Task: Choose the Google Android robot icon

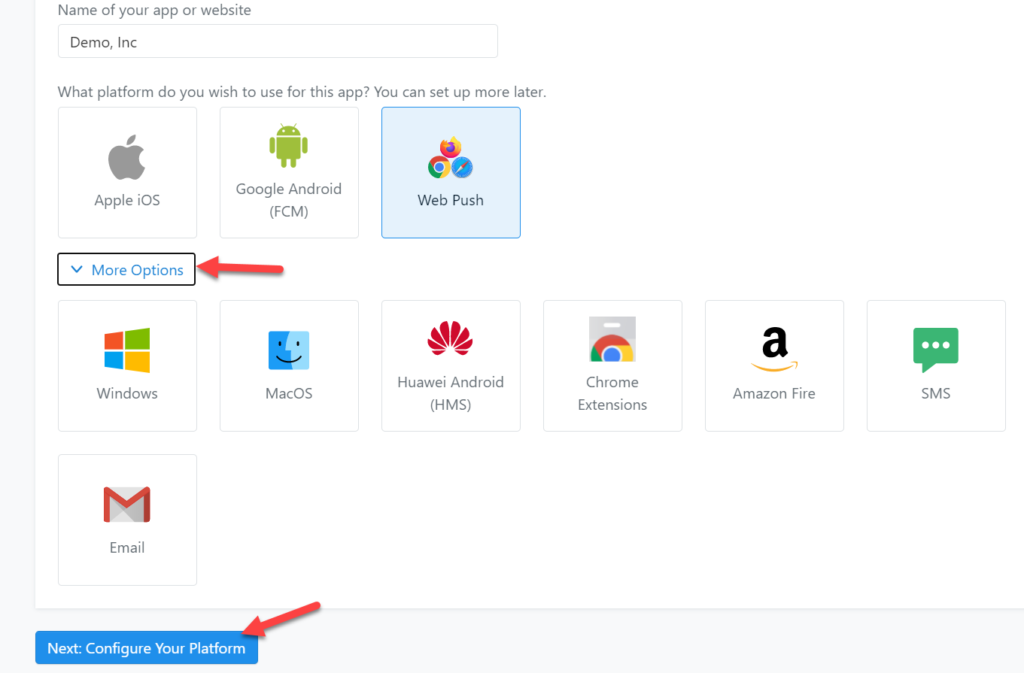Action: click(x=288, y=146)
